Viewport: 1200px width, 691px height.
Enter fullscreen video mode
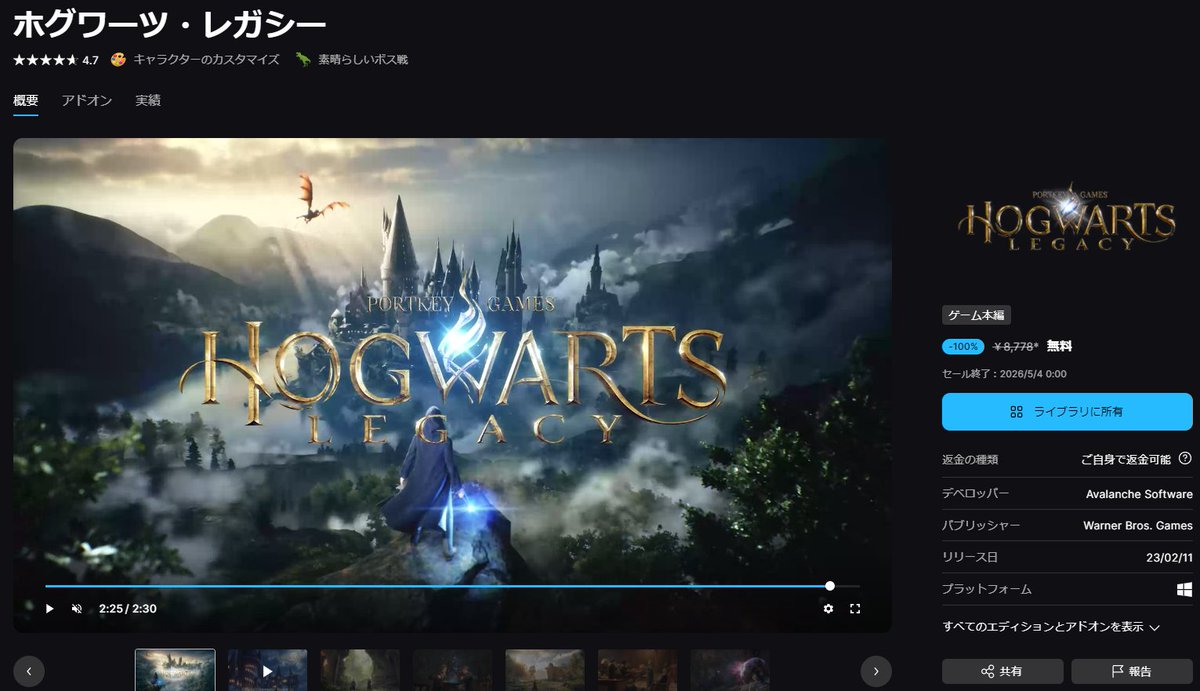(x=855, y=608)
